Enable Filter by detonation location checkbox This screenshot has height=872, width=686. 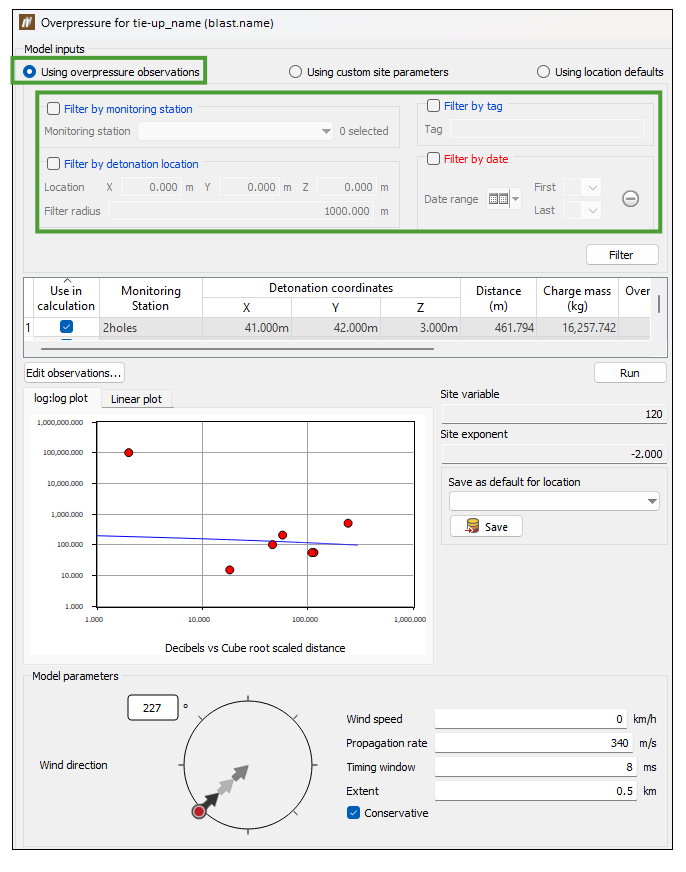pos(53,164)
